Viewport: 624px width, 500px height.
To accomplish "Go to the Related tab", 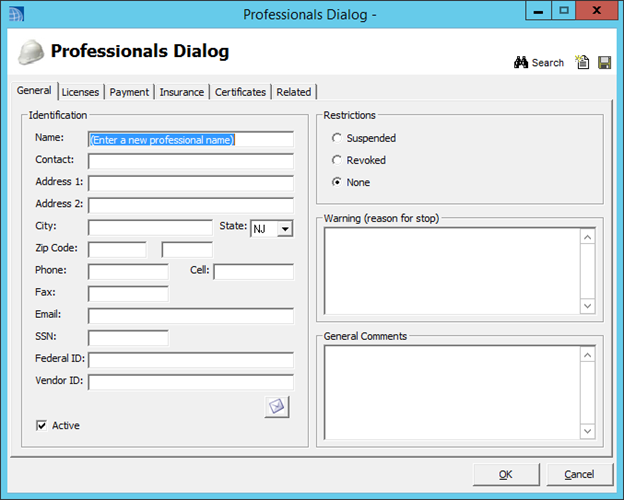I will pos(294,92).
